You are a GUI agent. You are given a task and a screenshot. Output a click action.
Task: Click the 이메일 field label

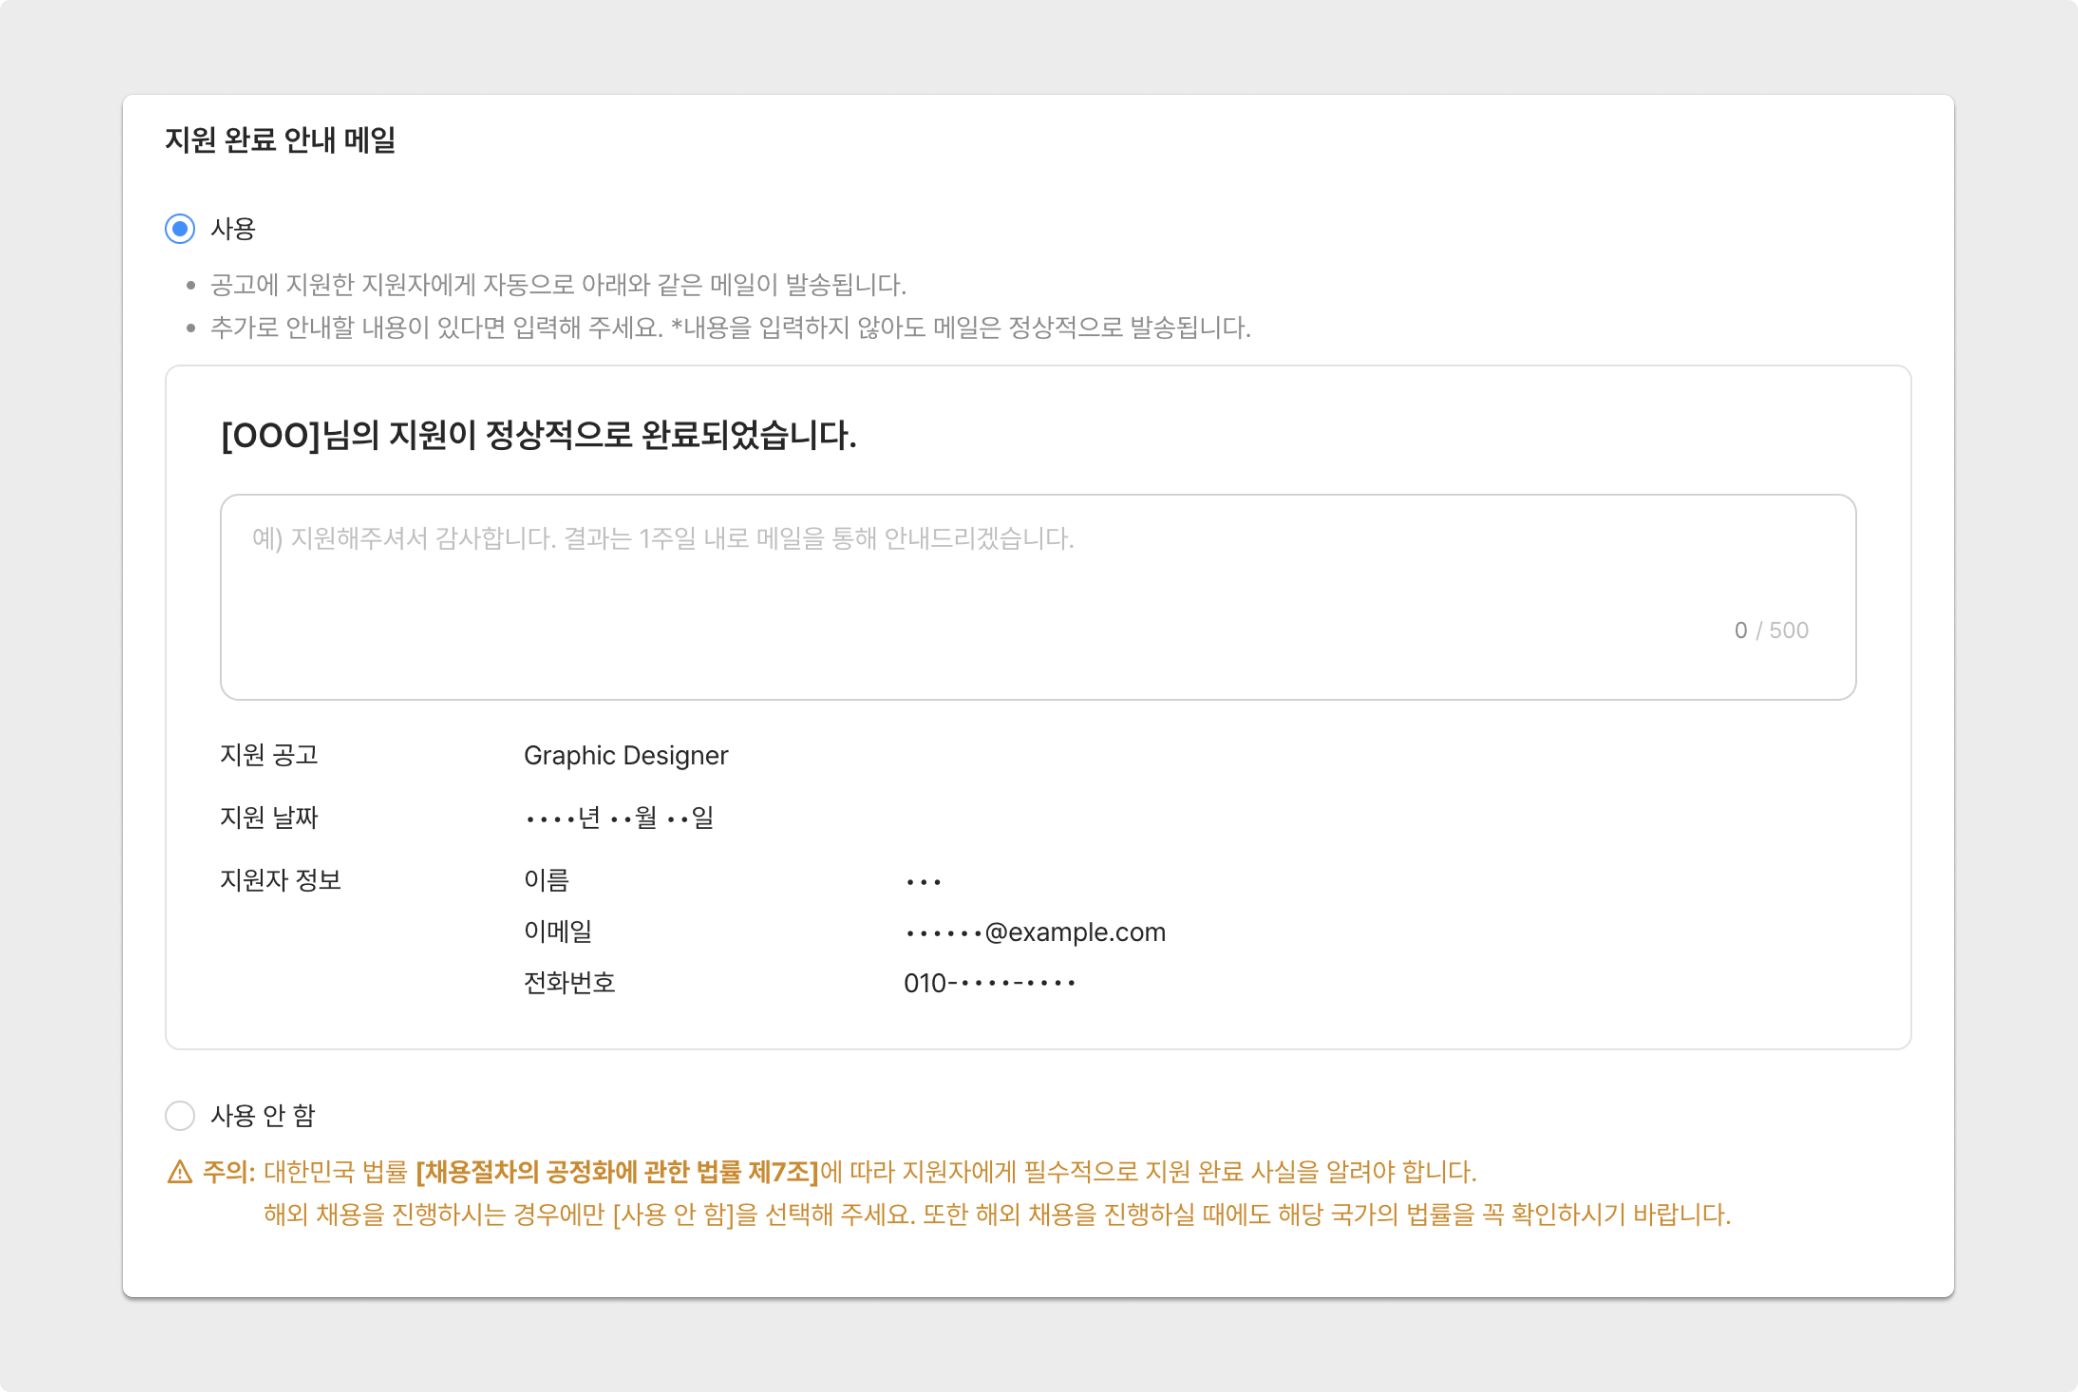coord(558,932)
